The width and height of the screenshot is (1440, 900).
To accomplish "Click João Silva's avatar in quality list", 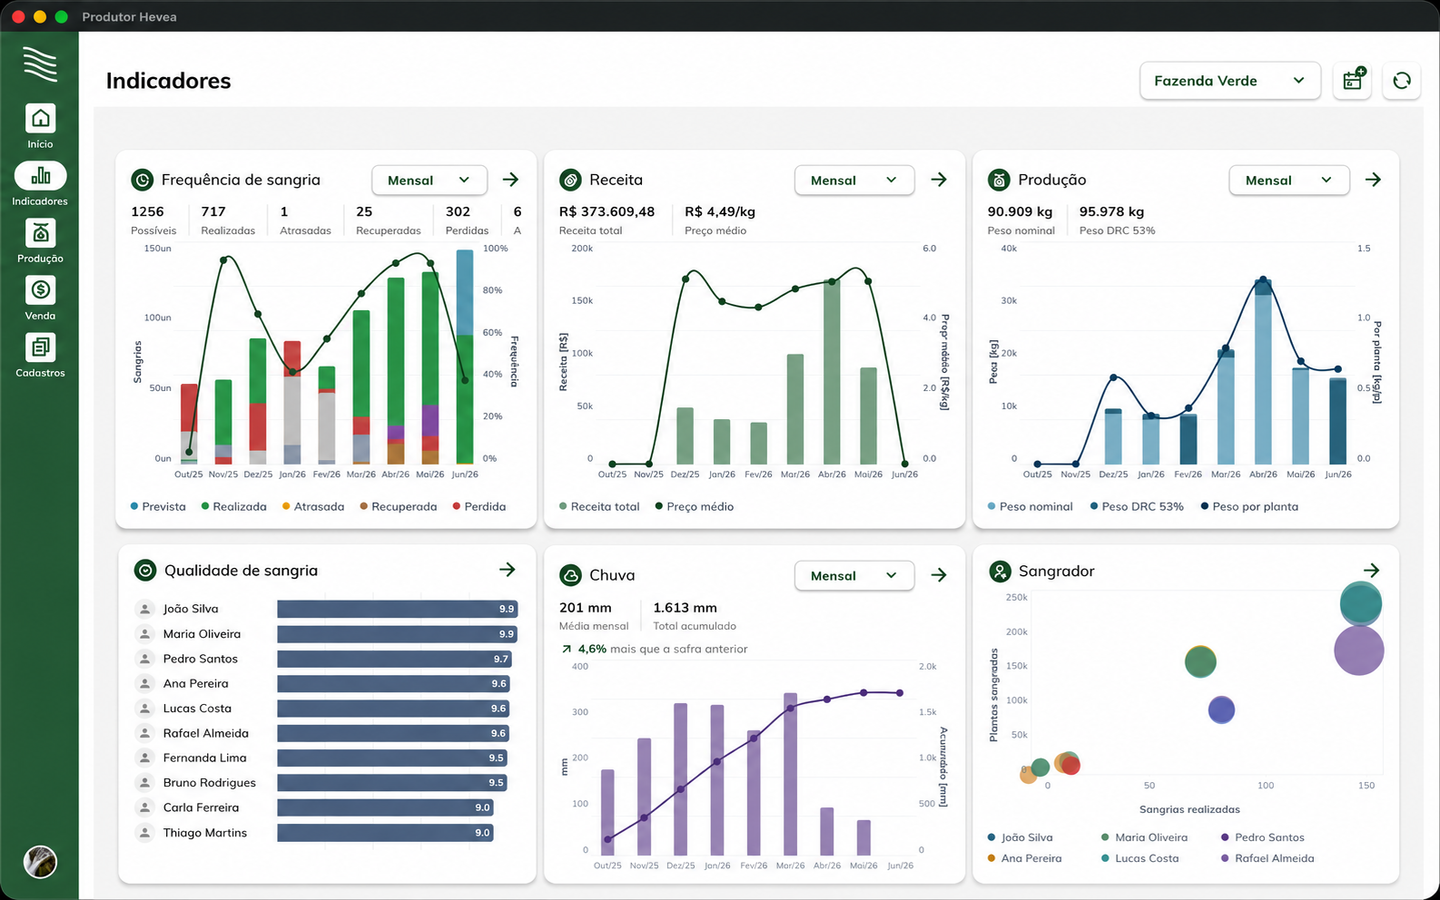I will tap(145, 608).
